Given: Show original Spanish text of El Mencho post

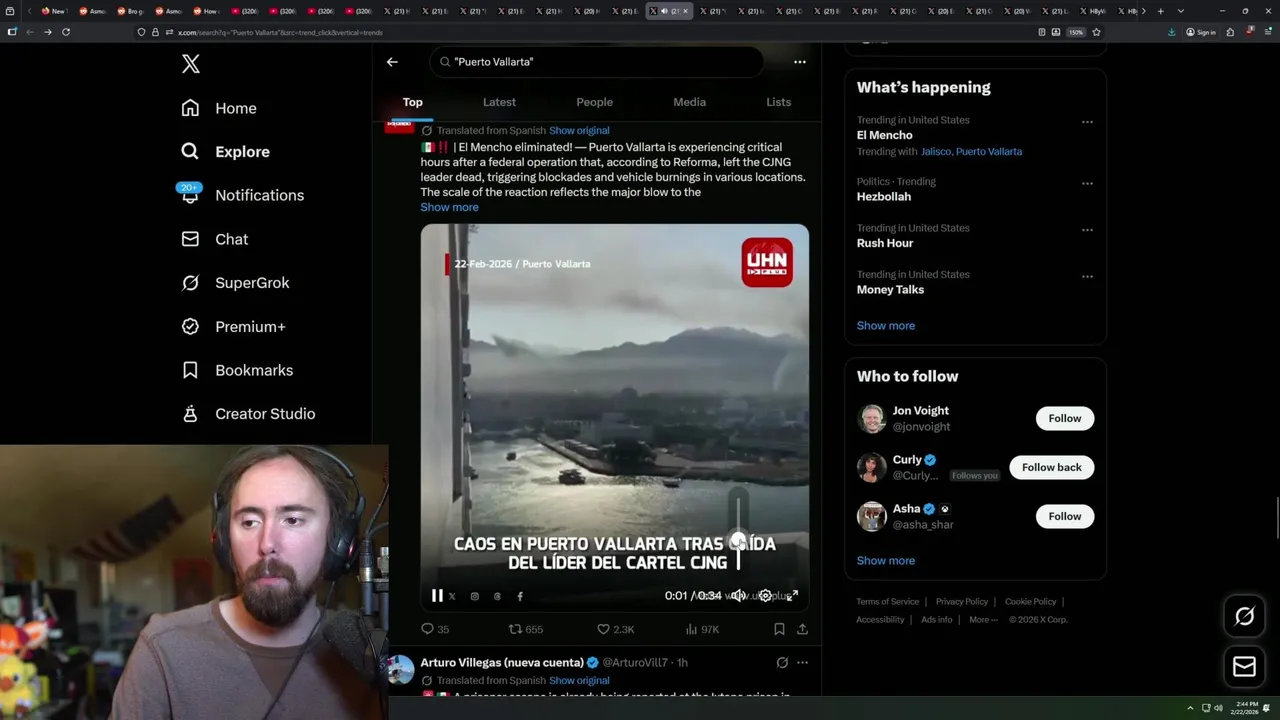Looking at the screenshot, I should (579, 131).
